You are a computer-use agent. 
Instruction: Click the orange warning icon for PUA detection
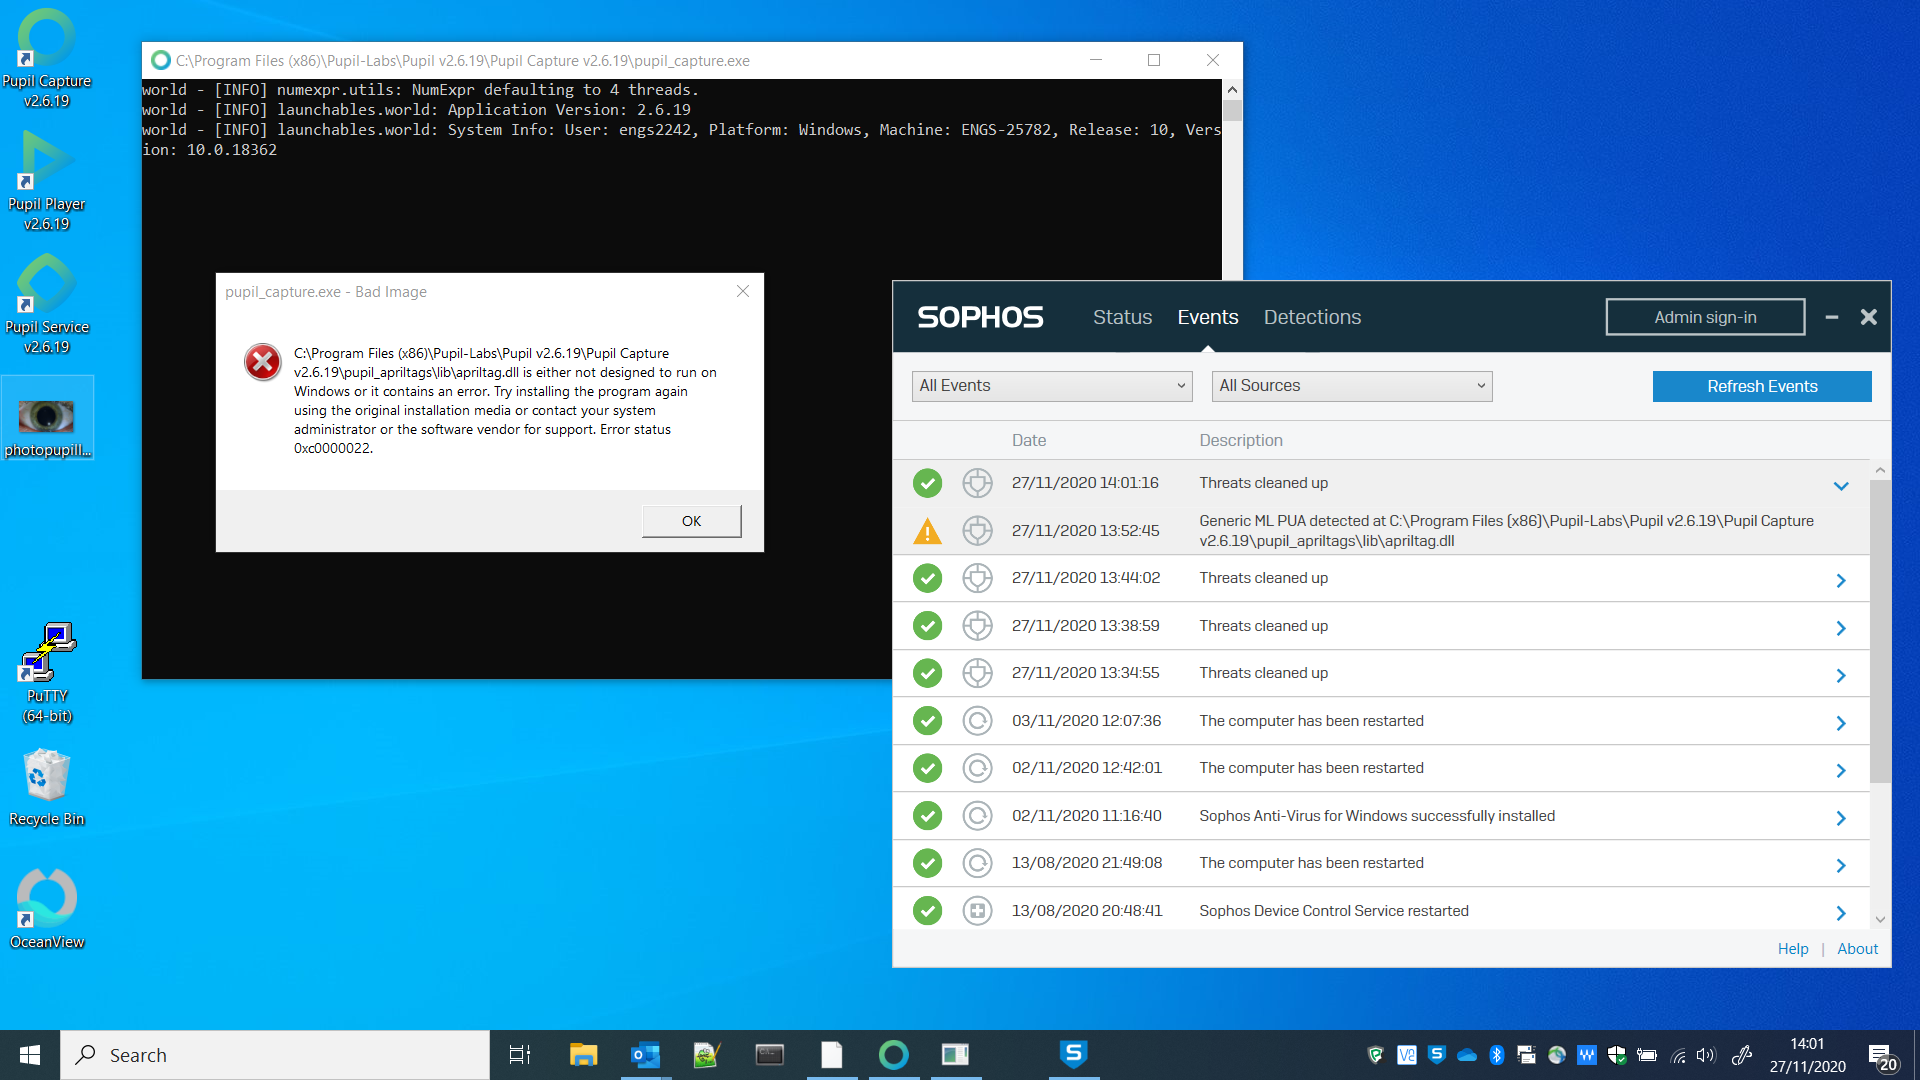coord(927,531)
